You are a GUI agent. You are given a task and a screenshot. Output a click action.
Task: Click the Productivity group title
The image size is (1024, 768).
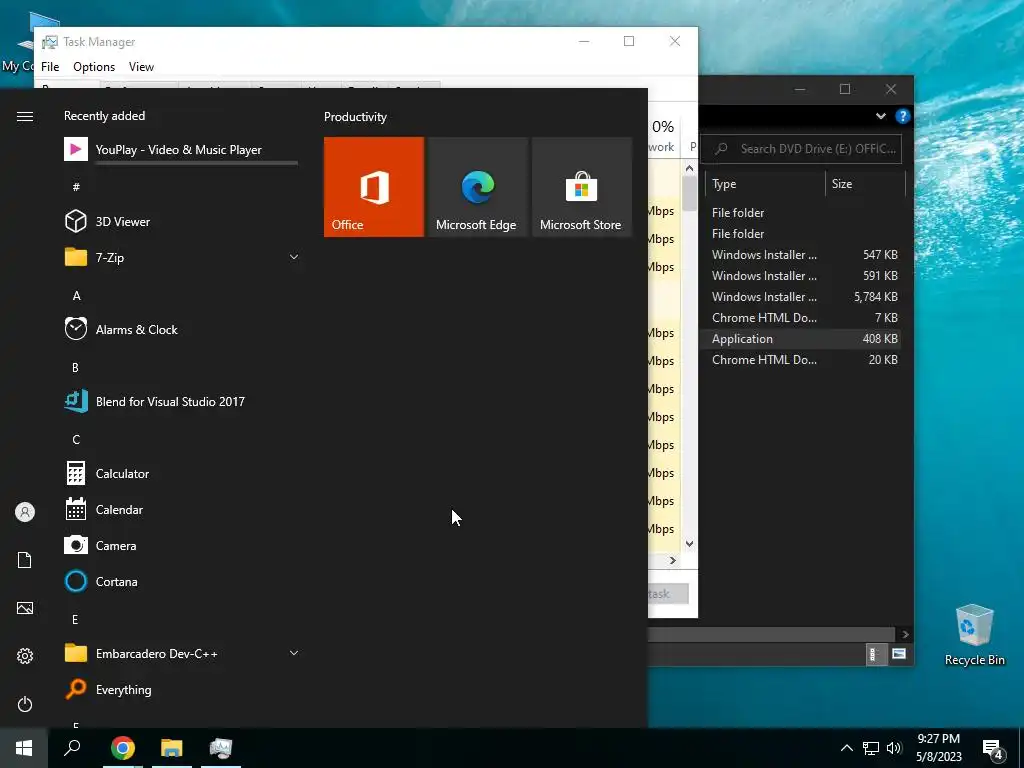click(x=355, y=117)
